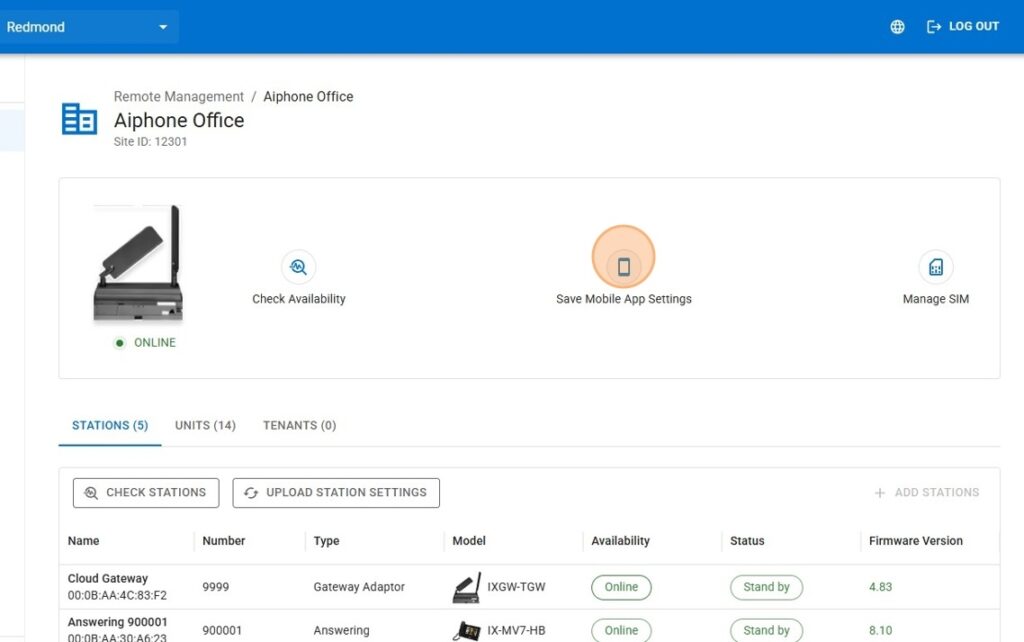Image resolution: width=1024 pixels, height=642 pixels.
Task: Select the Cloud Gateway station name
Action: 108,579
